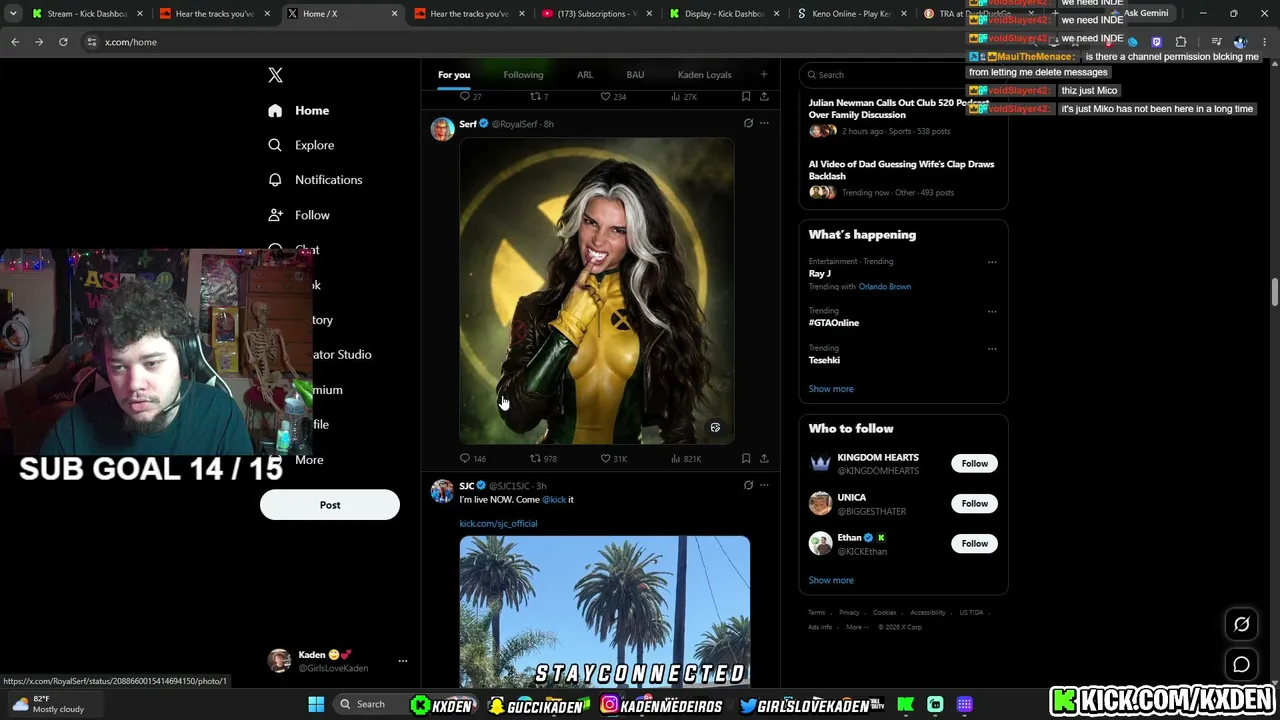This screenshot has height=720, width=1280.
Task: Show more Who to follow suggestions
Action: (831, 580)
